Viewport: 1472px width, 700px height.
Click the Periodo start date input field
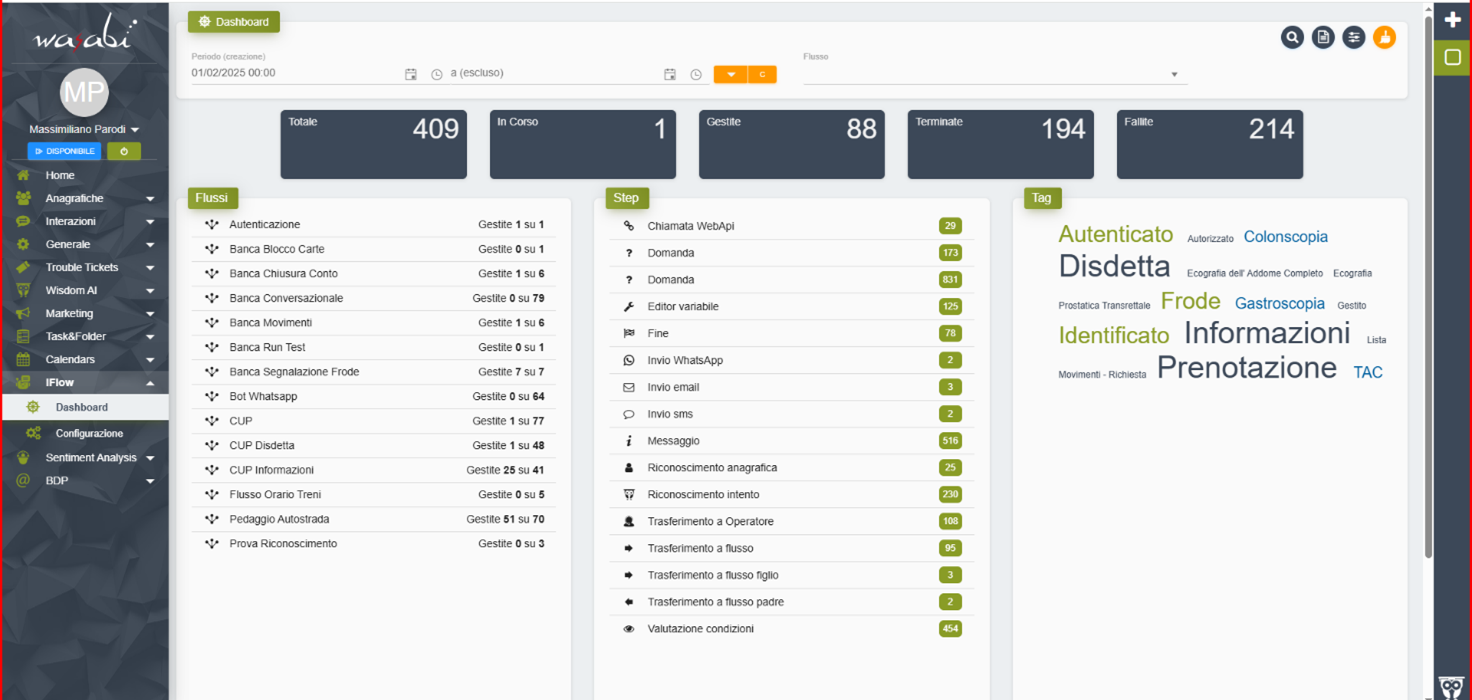[295, 73]
